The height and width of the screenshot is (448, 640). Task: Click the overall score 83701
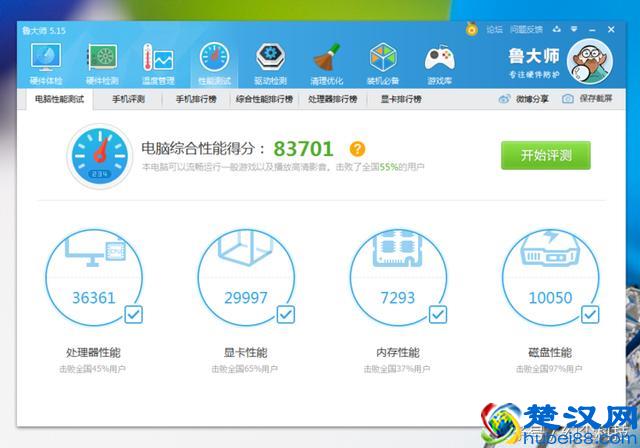(303, 149)
